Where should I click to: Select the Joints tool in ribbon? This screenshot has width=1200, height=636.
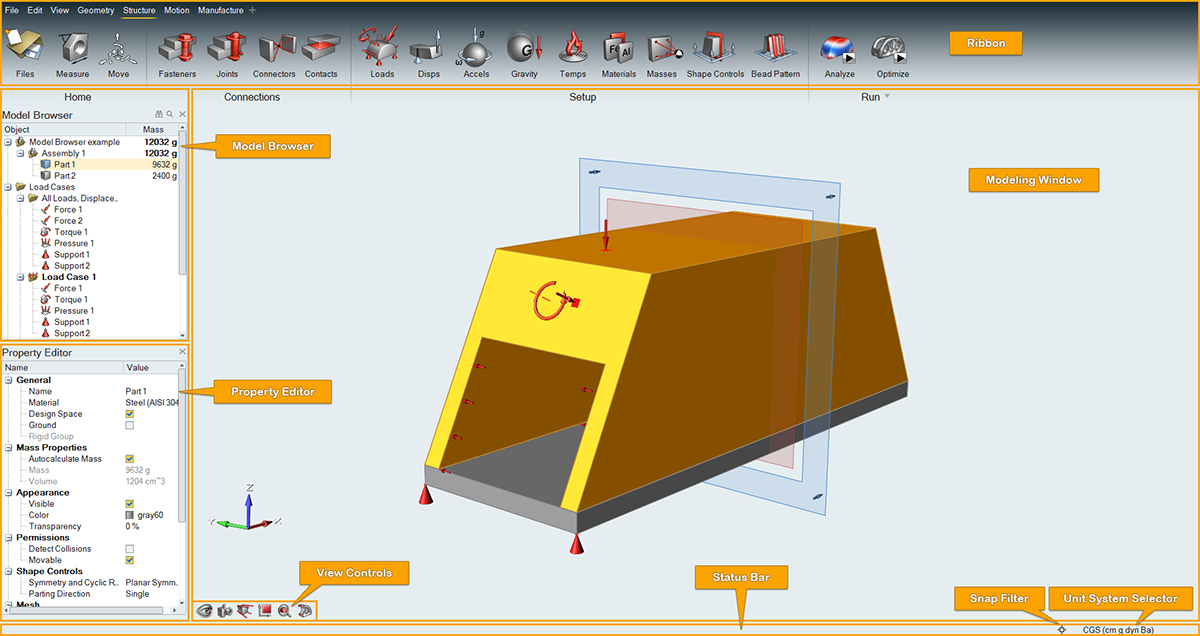coord(227,49)
